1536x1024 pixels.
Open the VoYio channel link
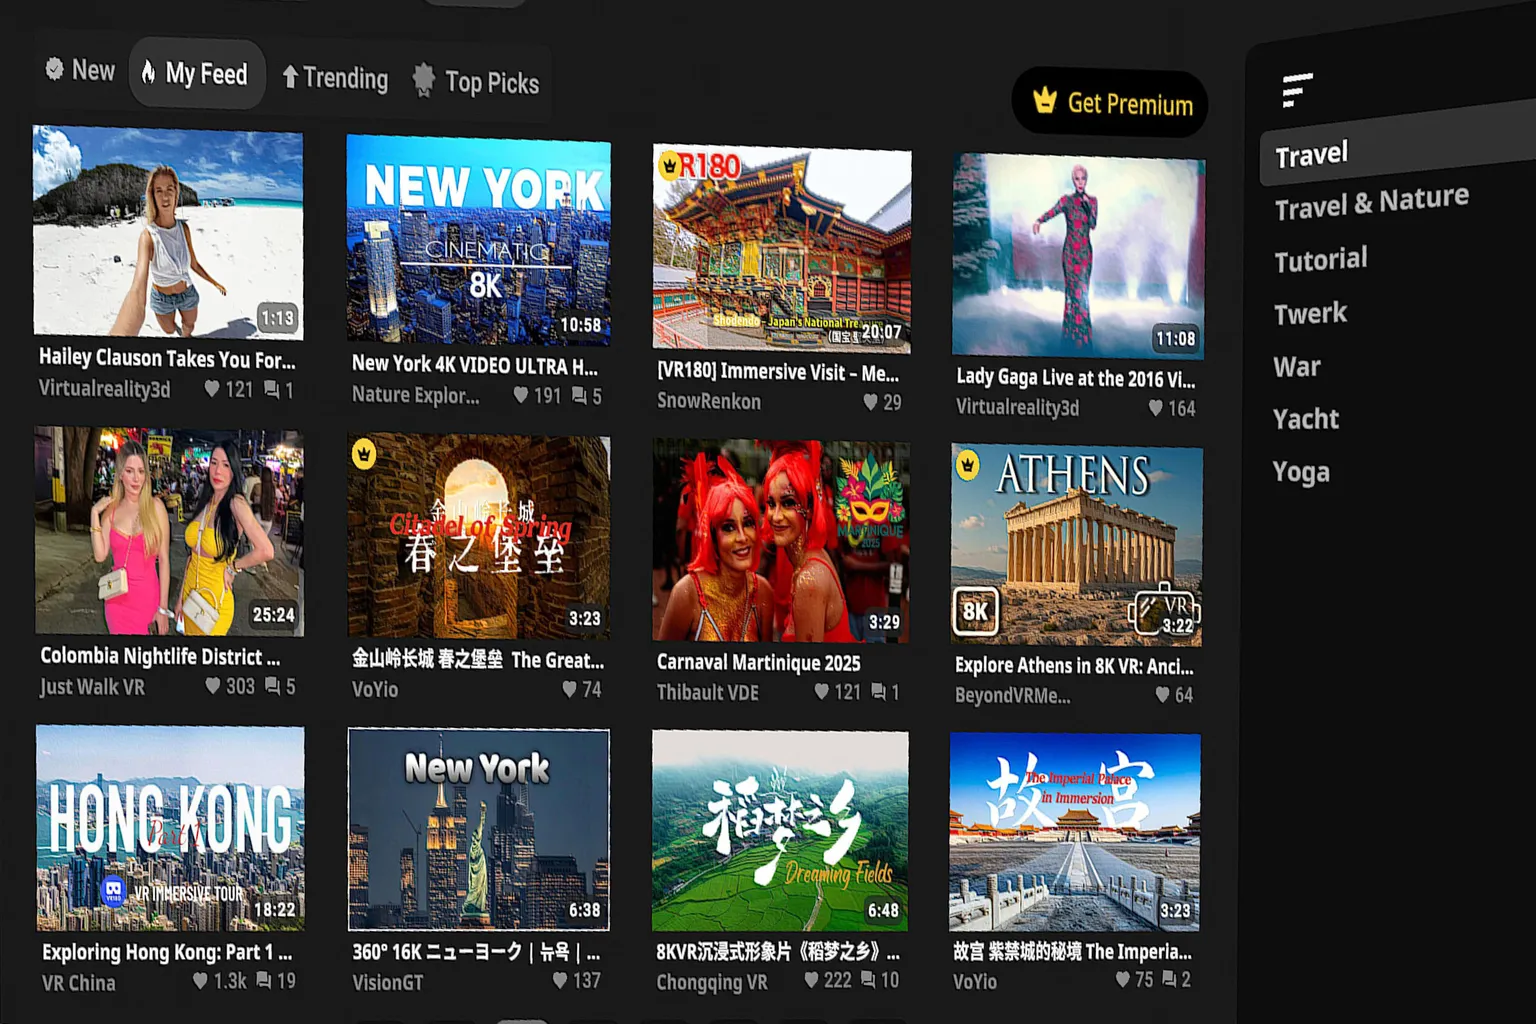tap(375, 689)
